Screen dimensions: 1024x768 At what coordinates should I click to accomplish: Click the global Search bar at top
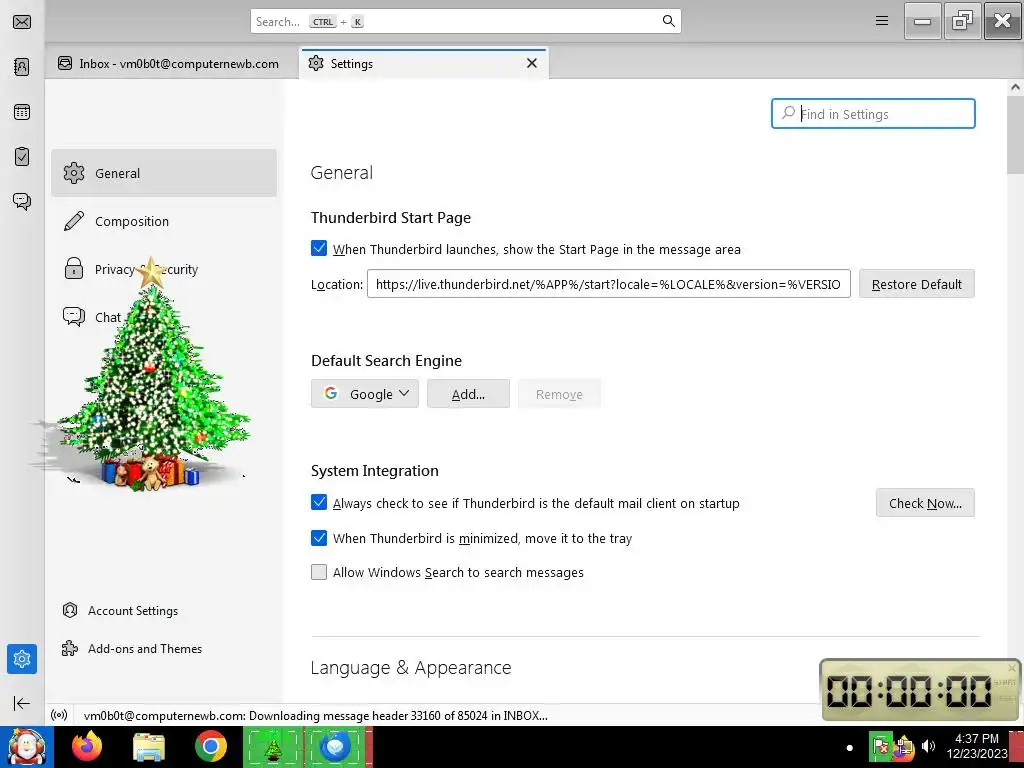(466, 21)
